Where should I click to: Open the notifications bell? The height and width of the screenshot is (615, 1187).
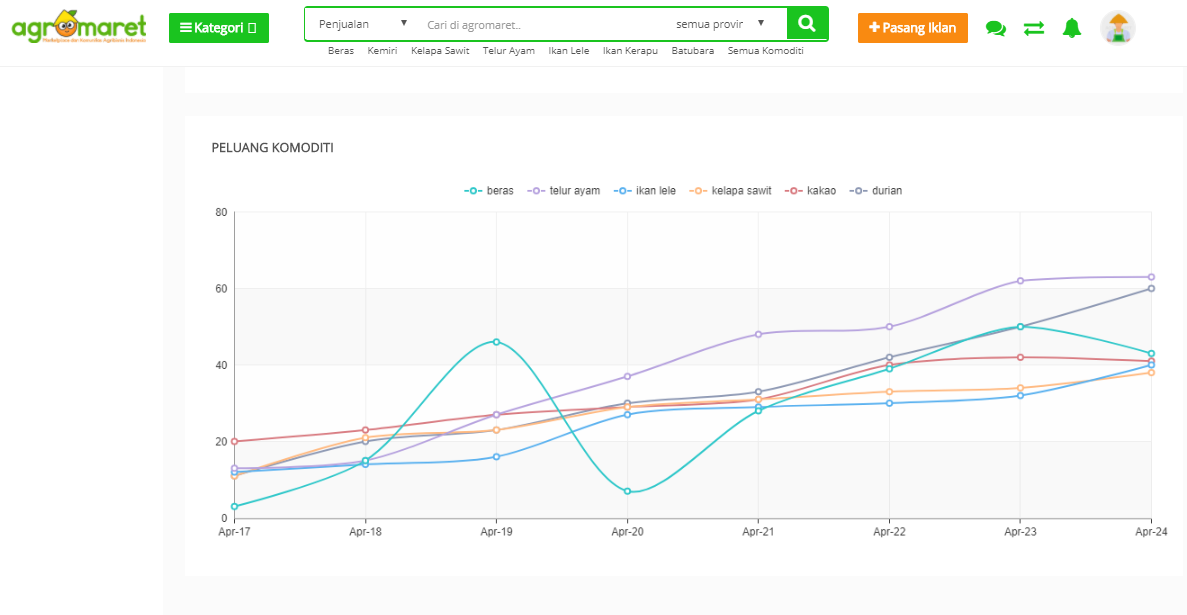click(1072, 28)
